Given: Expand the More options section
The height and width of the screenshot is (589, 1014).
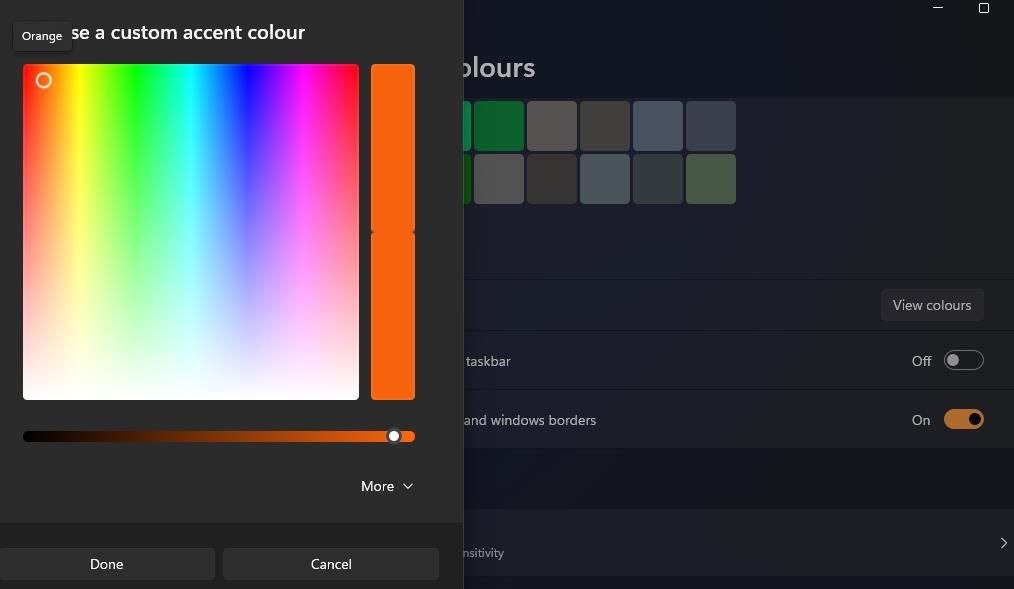Looking at the screenshot, I should coord(387,486).
